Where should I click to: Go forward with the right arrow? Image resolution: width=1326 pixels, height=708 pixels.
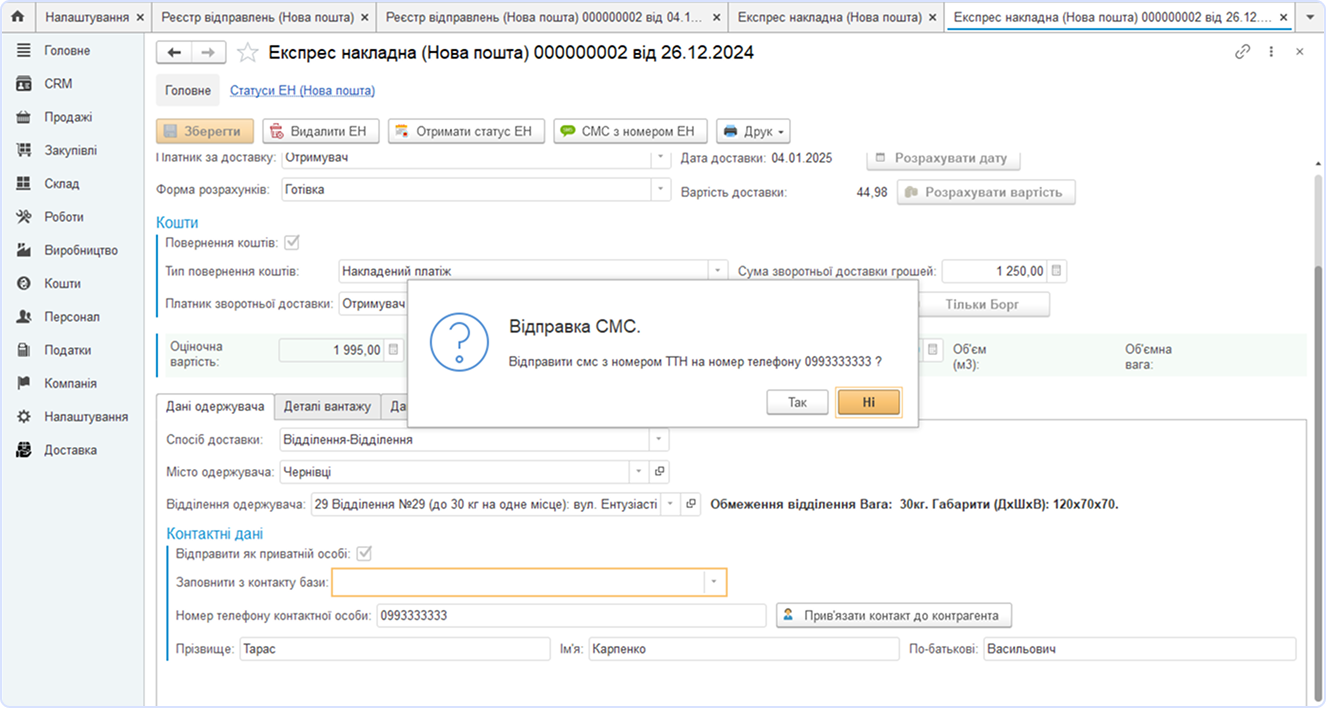(208, 53)
